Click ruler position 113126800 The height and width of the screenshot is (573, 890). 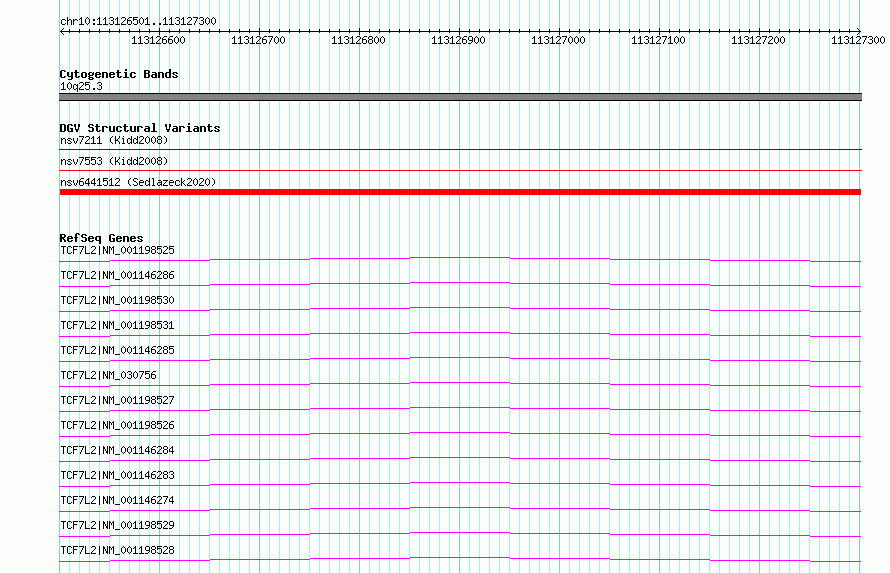(x=358, y=40)
